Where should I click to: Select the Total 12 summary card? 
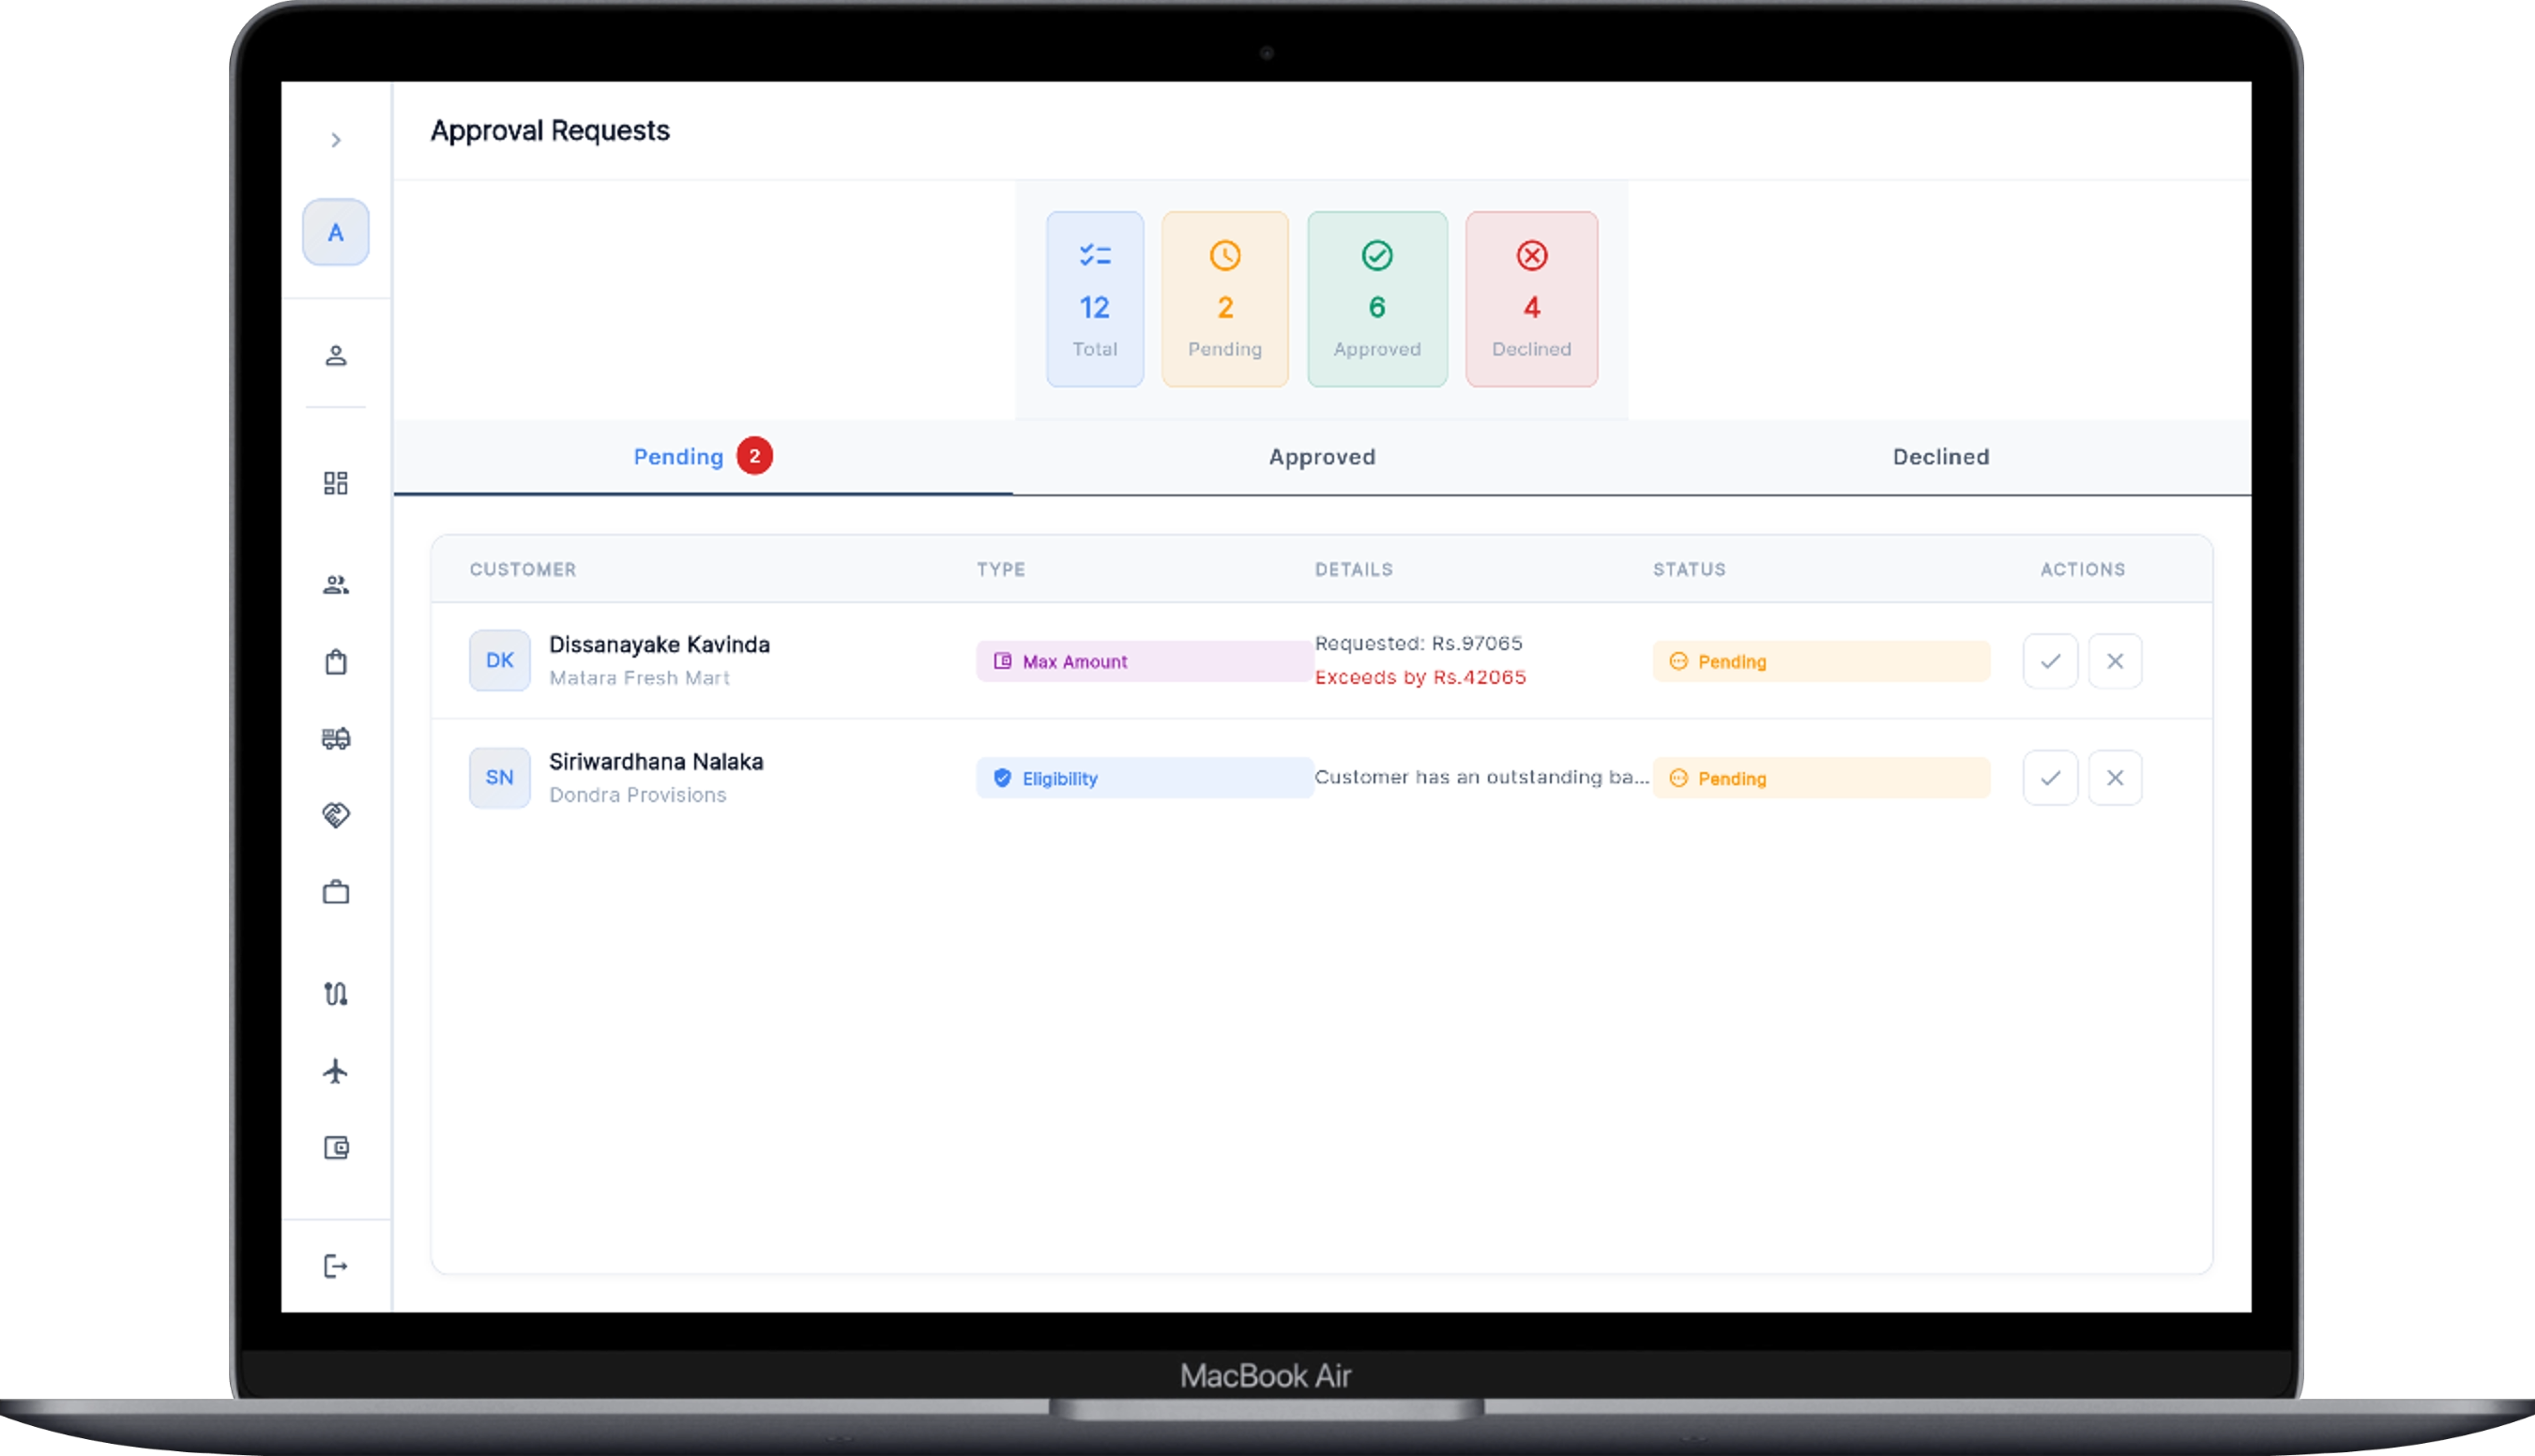pos(1095,299)
